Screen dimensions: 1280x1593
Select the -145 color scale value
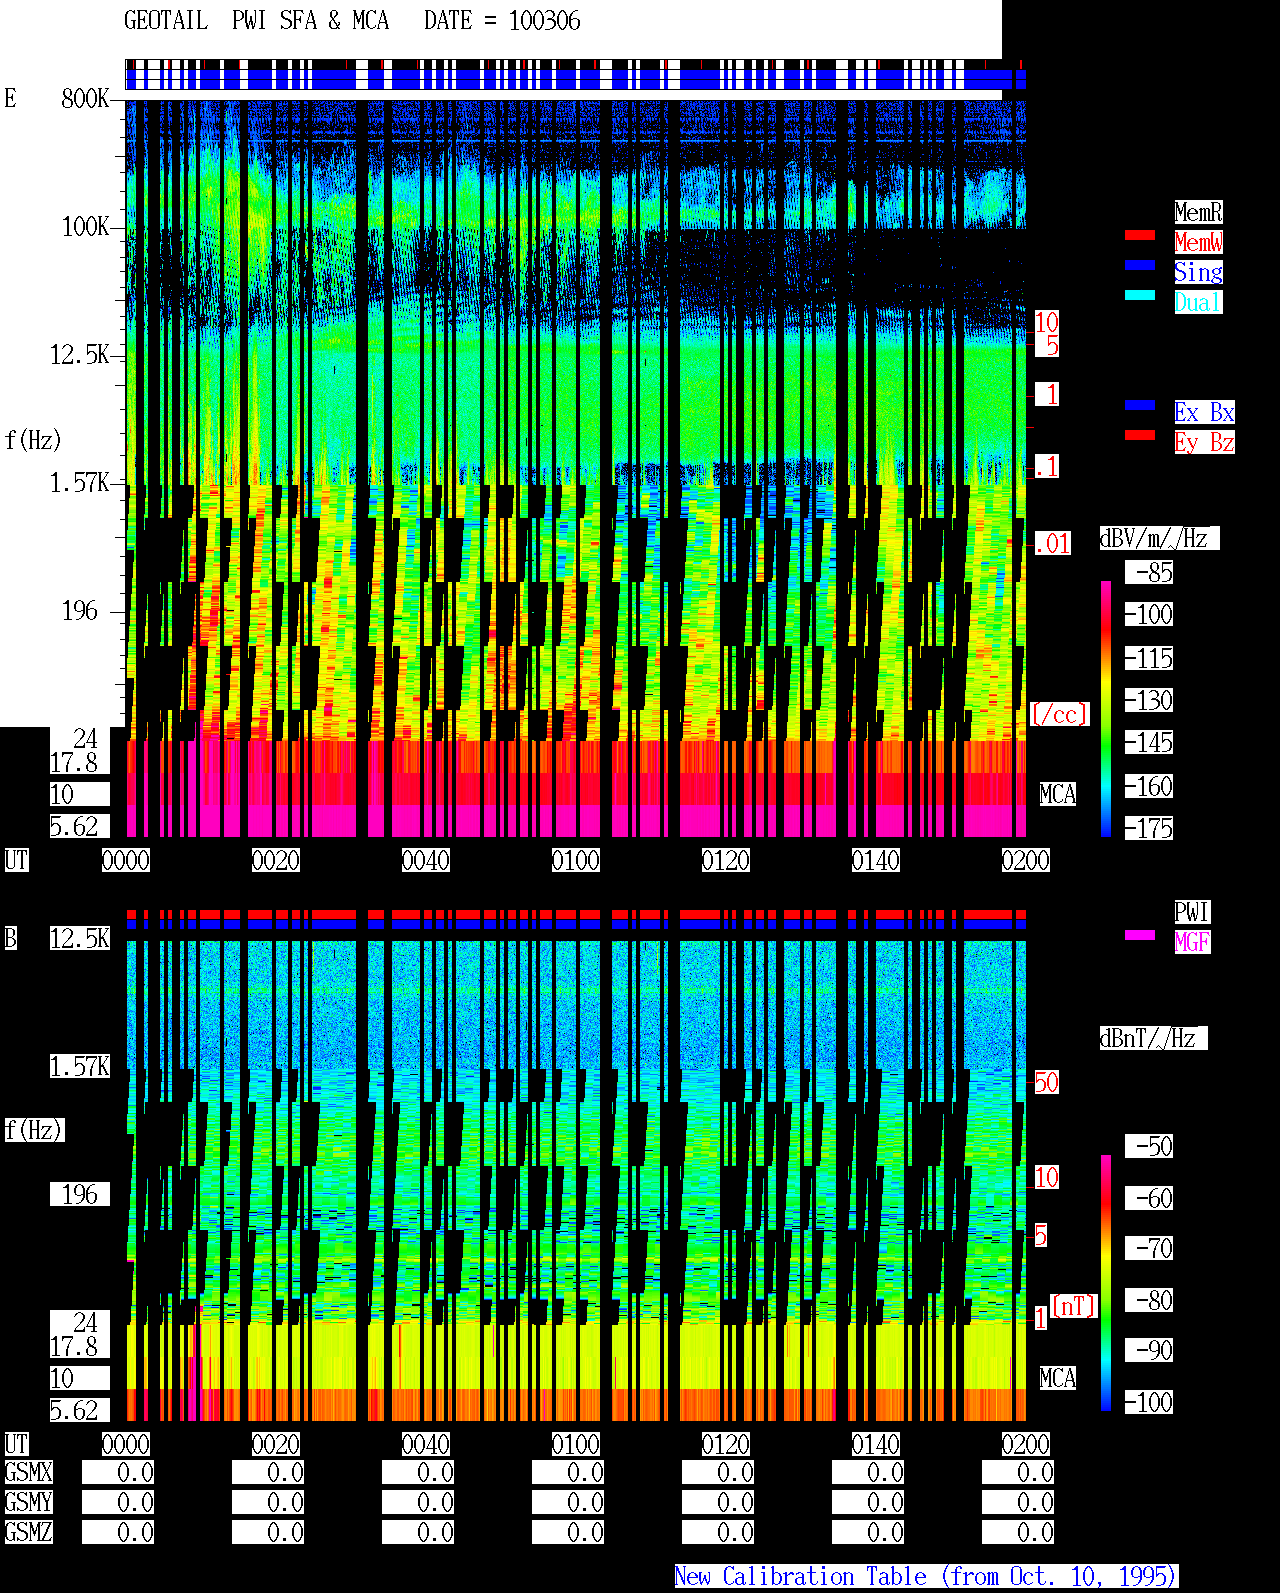(x=1149, y=742)
